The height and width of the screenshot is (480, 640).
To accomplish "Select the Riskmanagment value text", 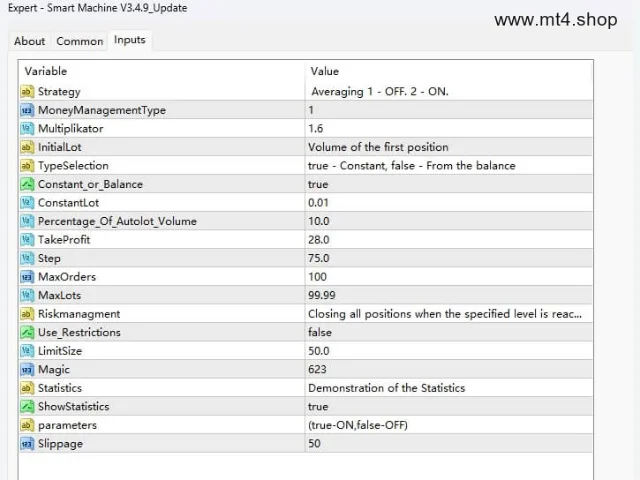I will tap(445, 314).
